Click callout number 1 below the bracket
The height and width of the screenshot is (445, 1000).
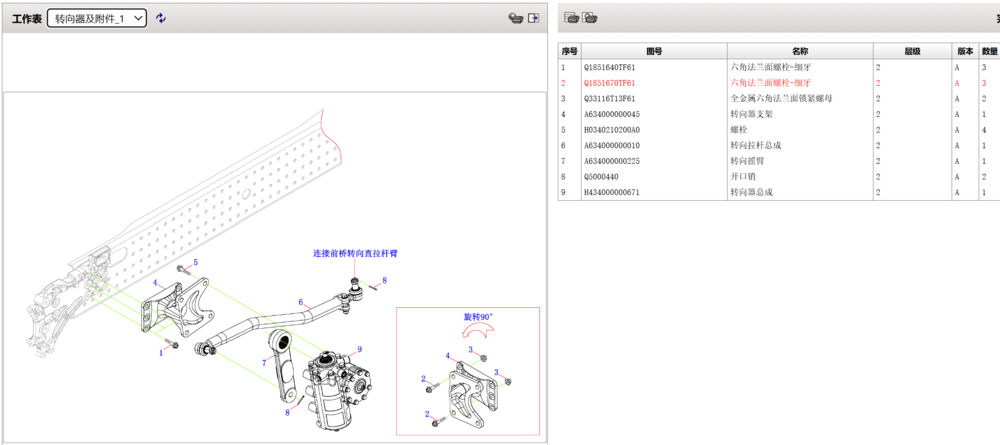(x=160, y=353)
